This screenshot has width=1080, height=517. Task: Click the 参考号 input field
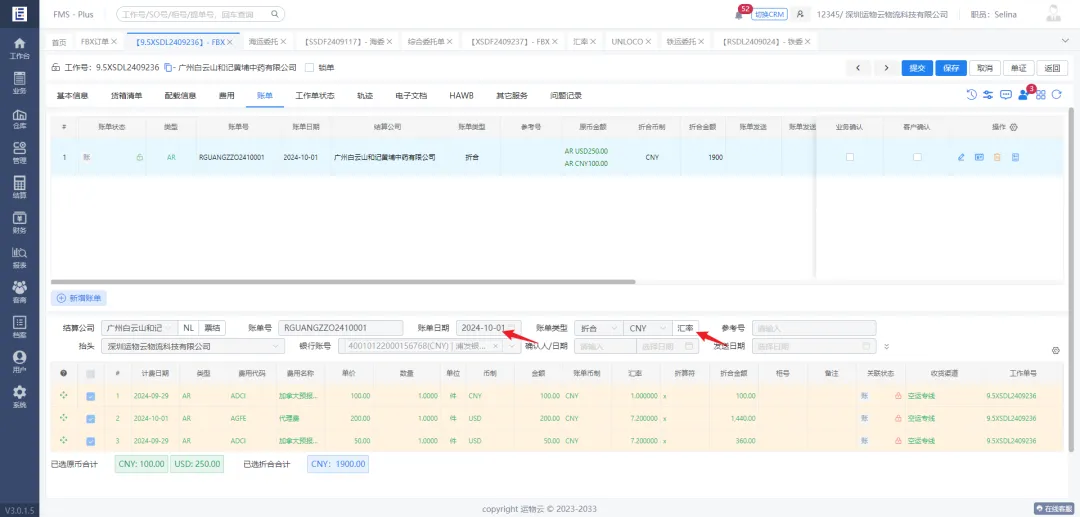[813, 328]
